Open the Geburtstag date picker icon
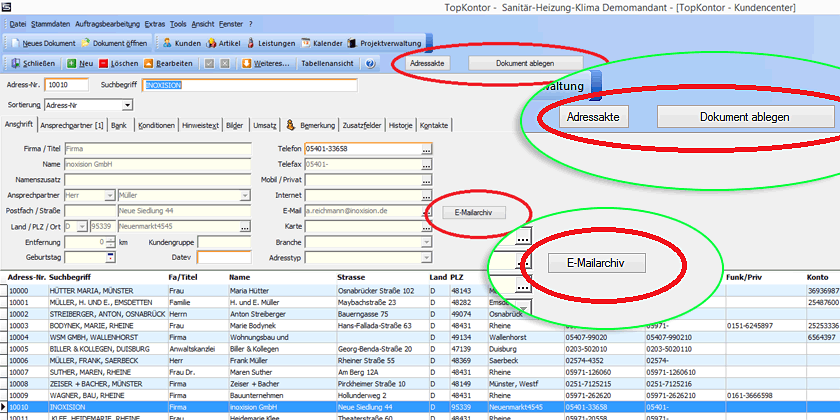 (110, 257)
